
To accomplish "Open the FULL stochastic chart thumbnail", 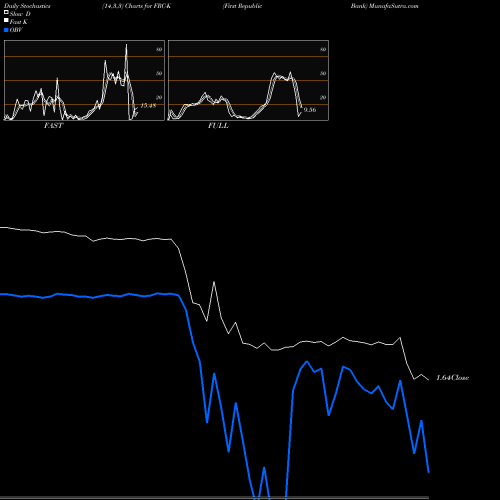I will click(x=248, y=80).
